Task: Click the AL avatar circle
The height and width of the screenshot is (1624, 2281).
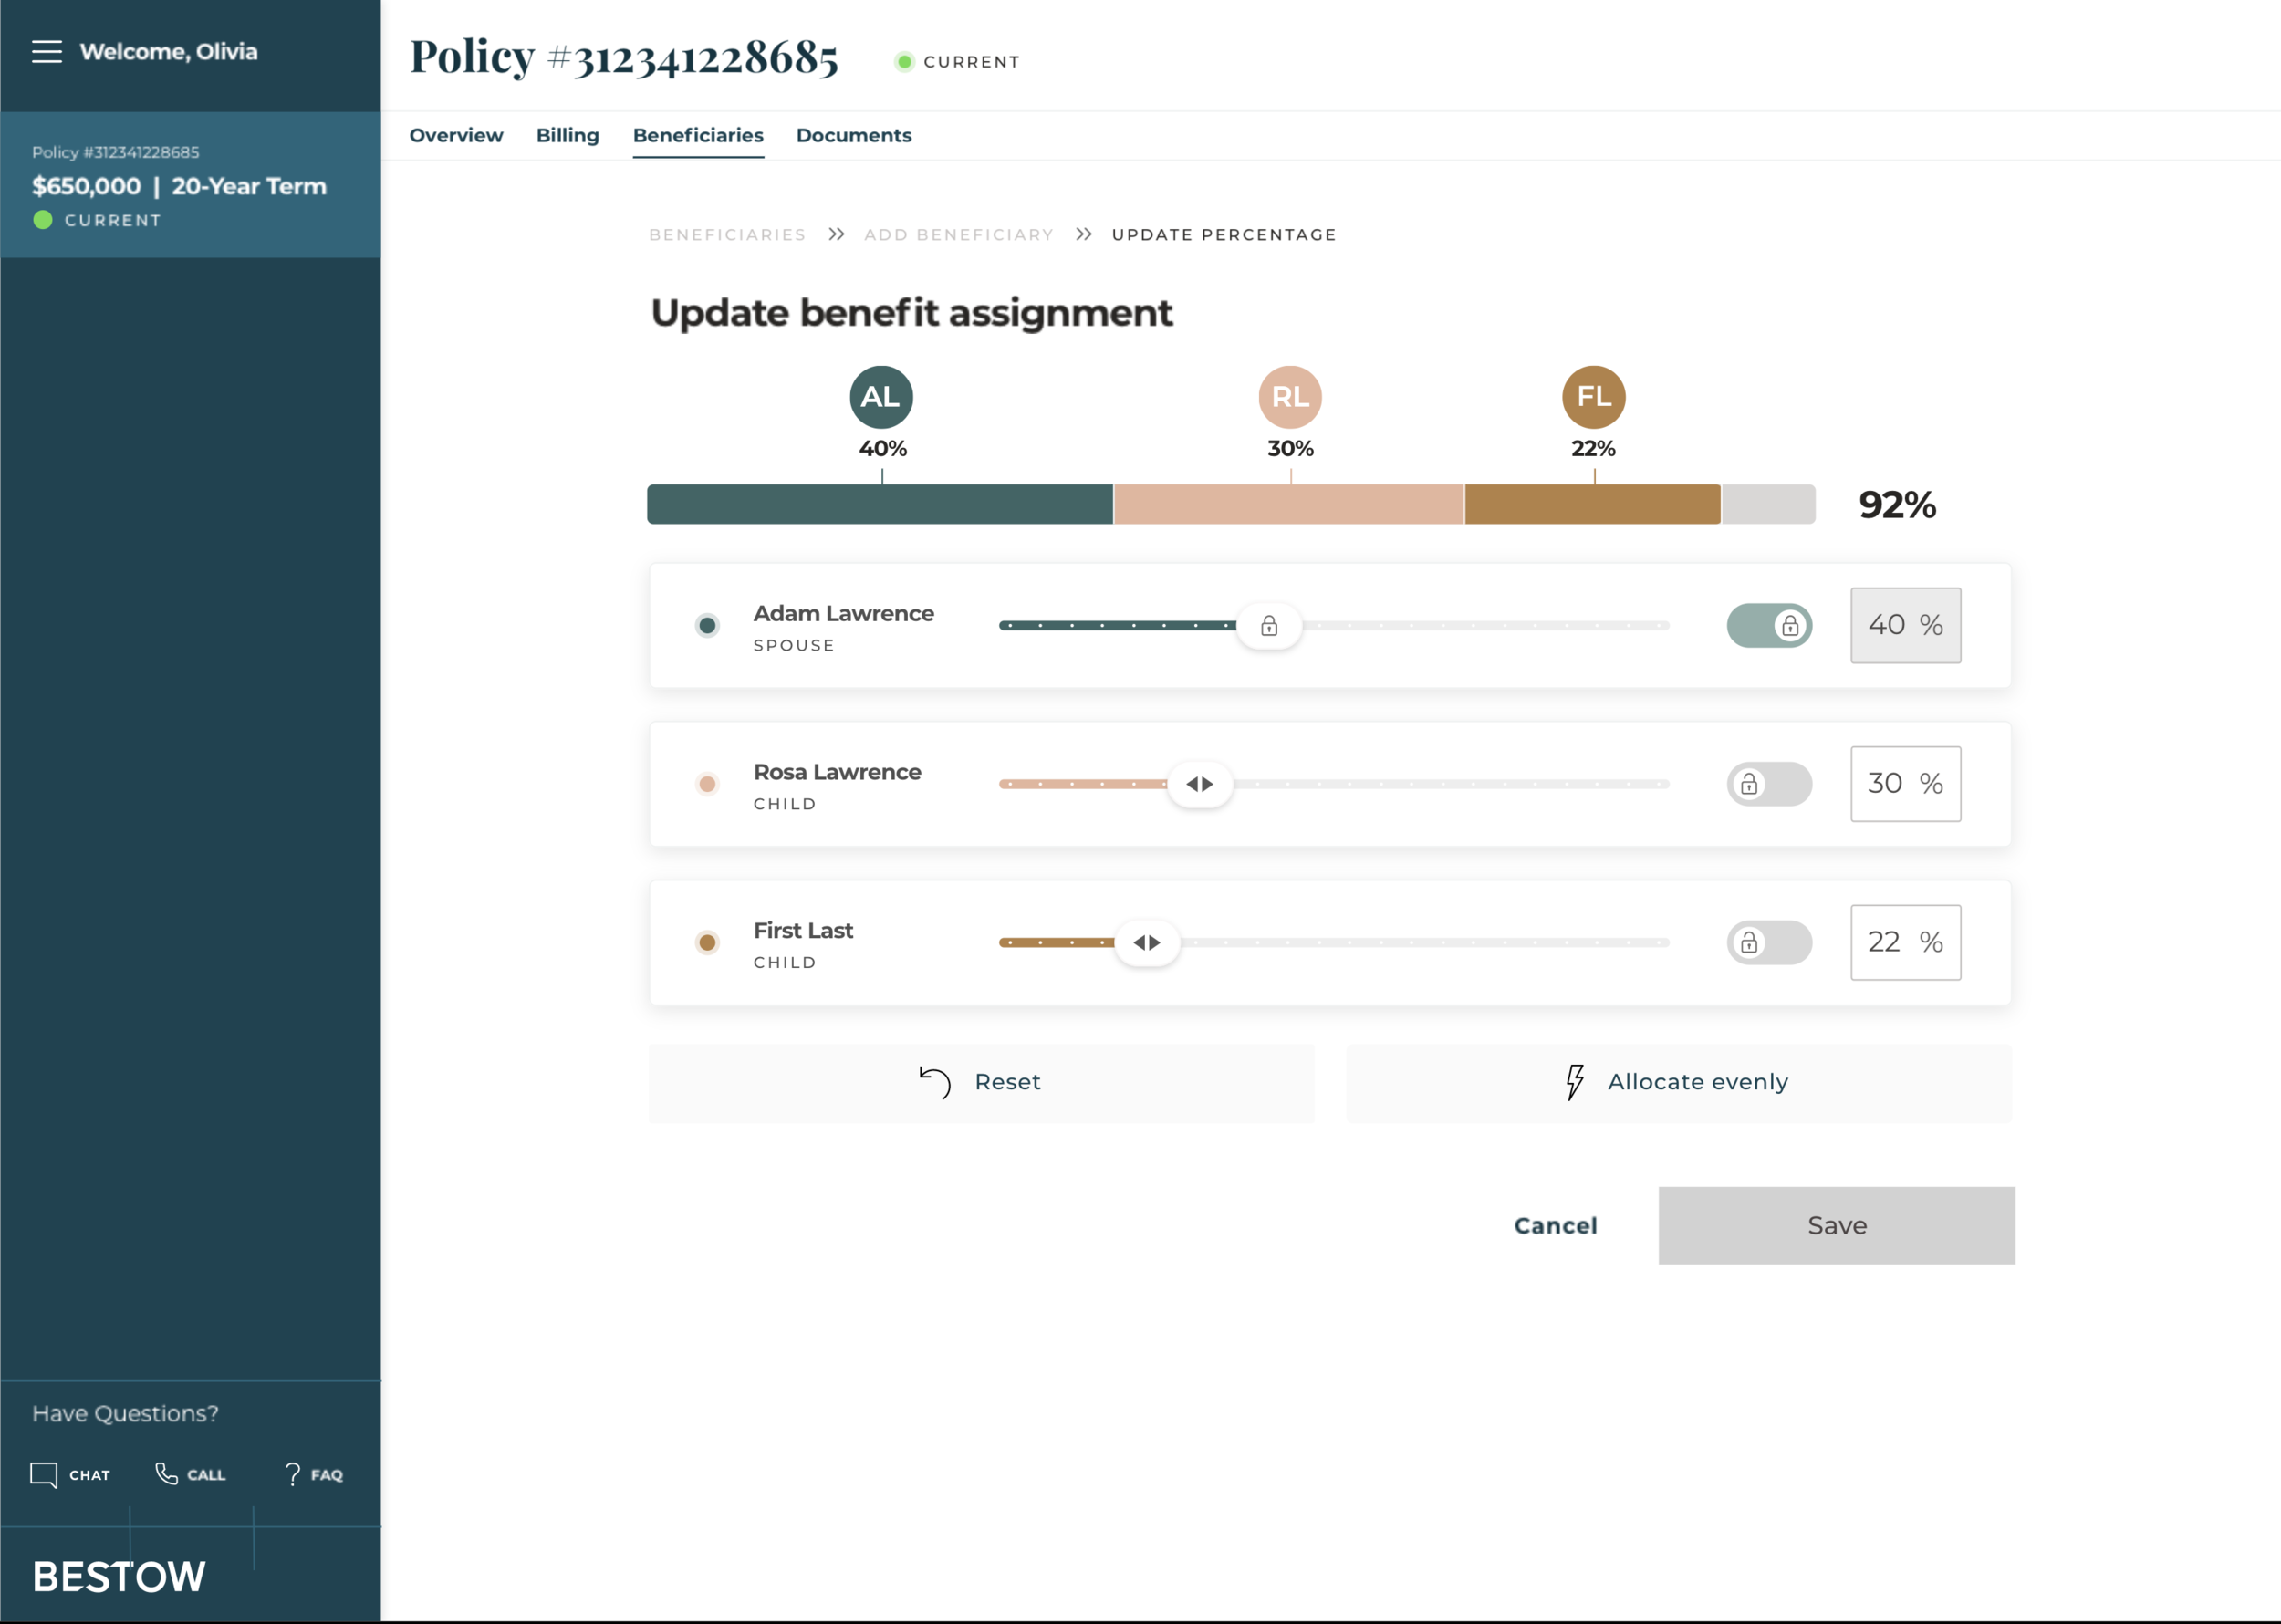Action: pyautogui.click(x=881, y=397)
